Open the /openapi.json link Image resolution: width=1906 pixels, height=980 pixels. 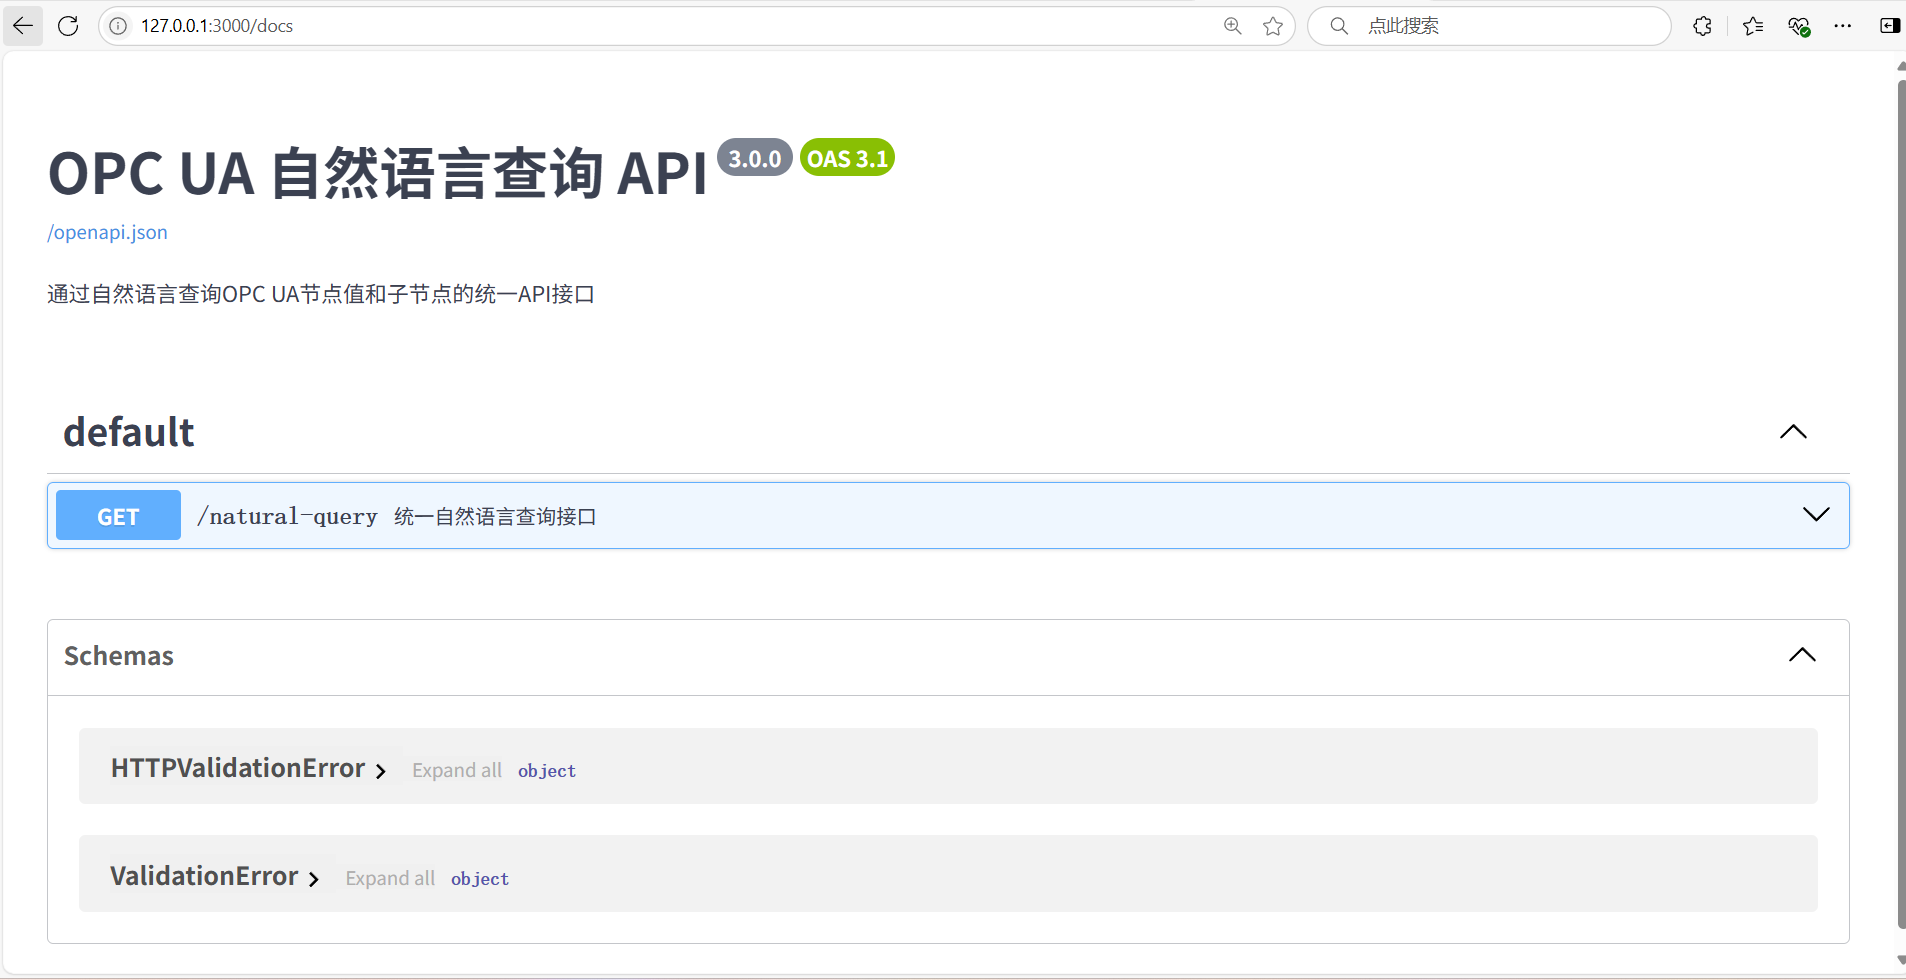107,232
